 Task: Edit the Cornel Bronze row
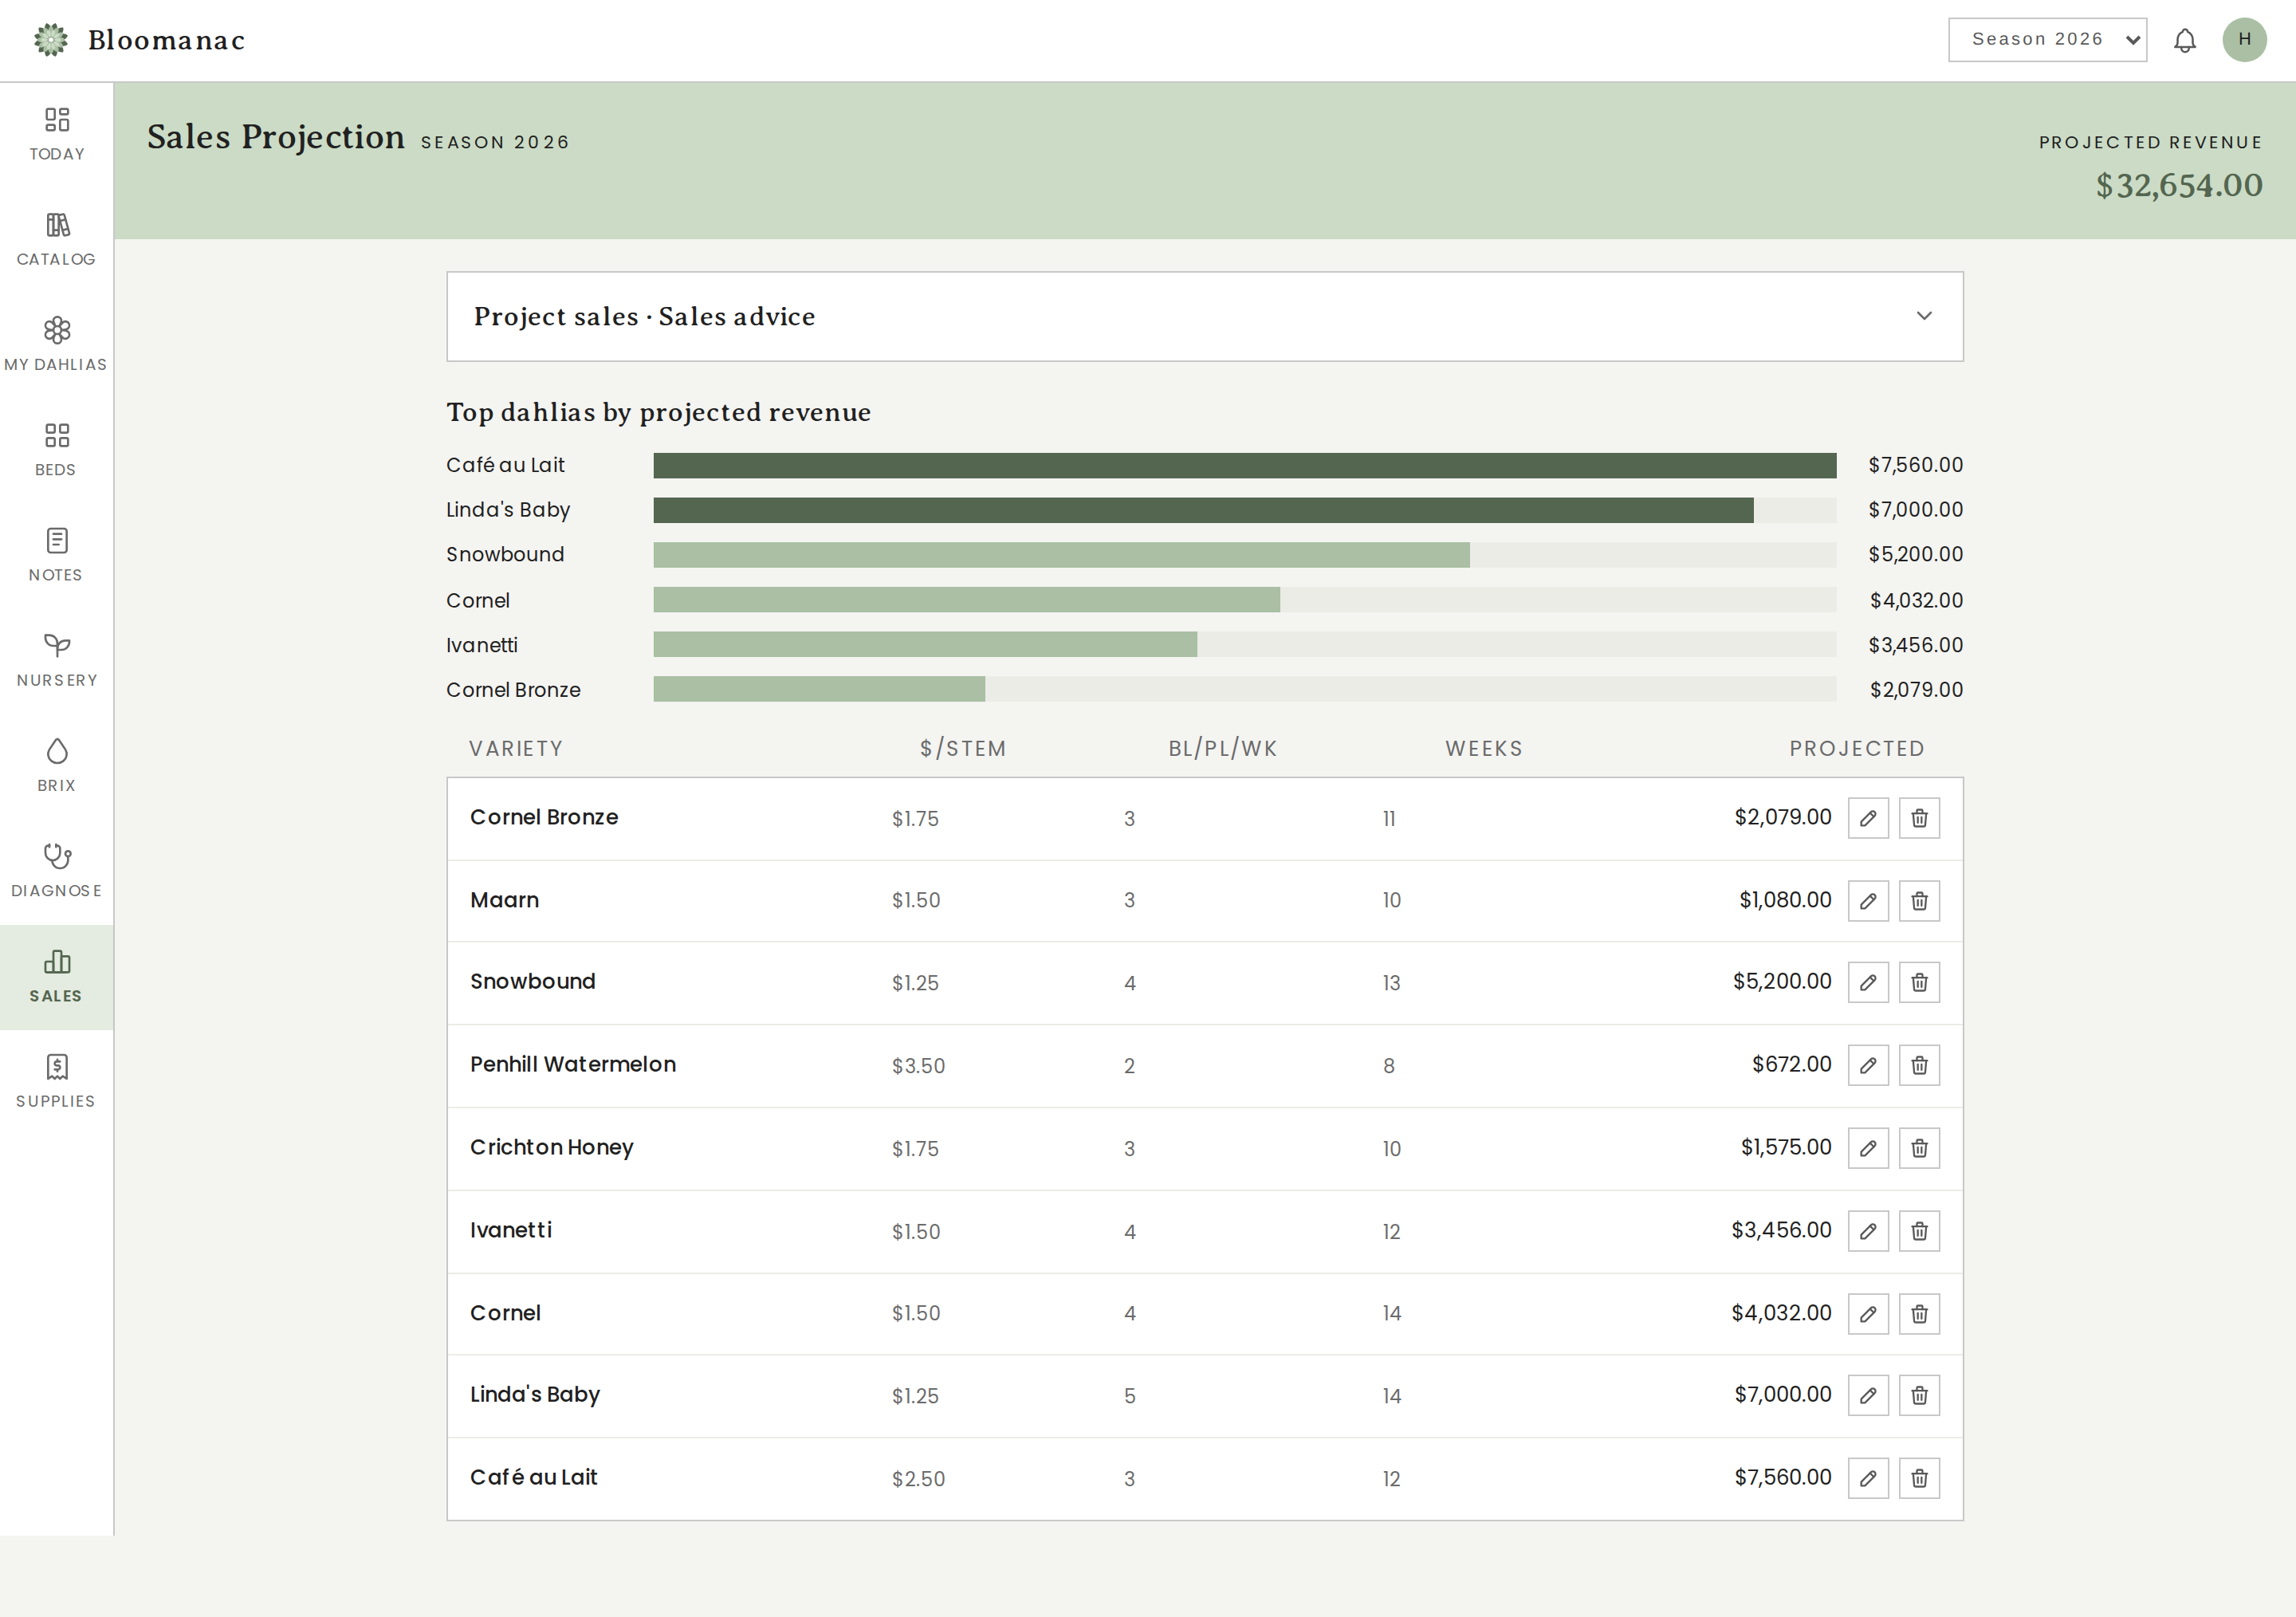(x=1868, y=818)
